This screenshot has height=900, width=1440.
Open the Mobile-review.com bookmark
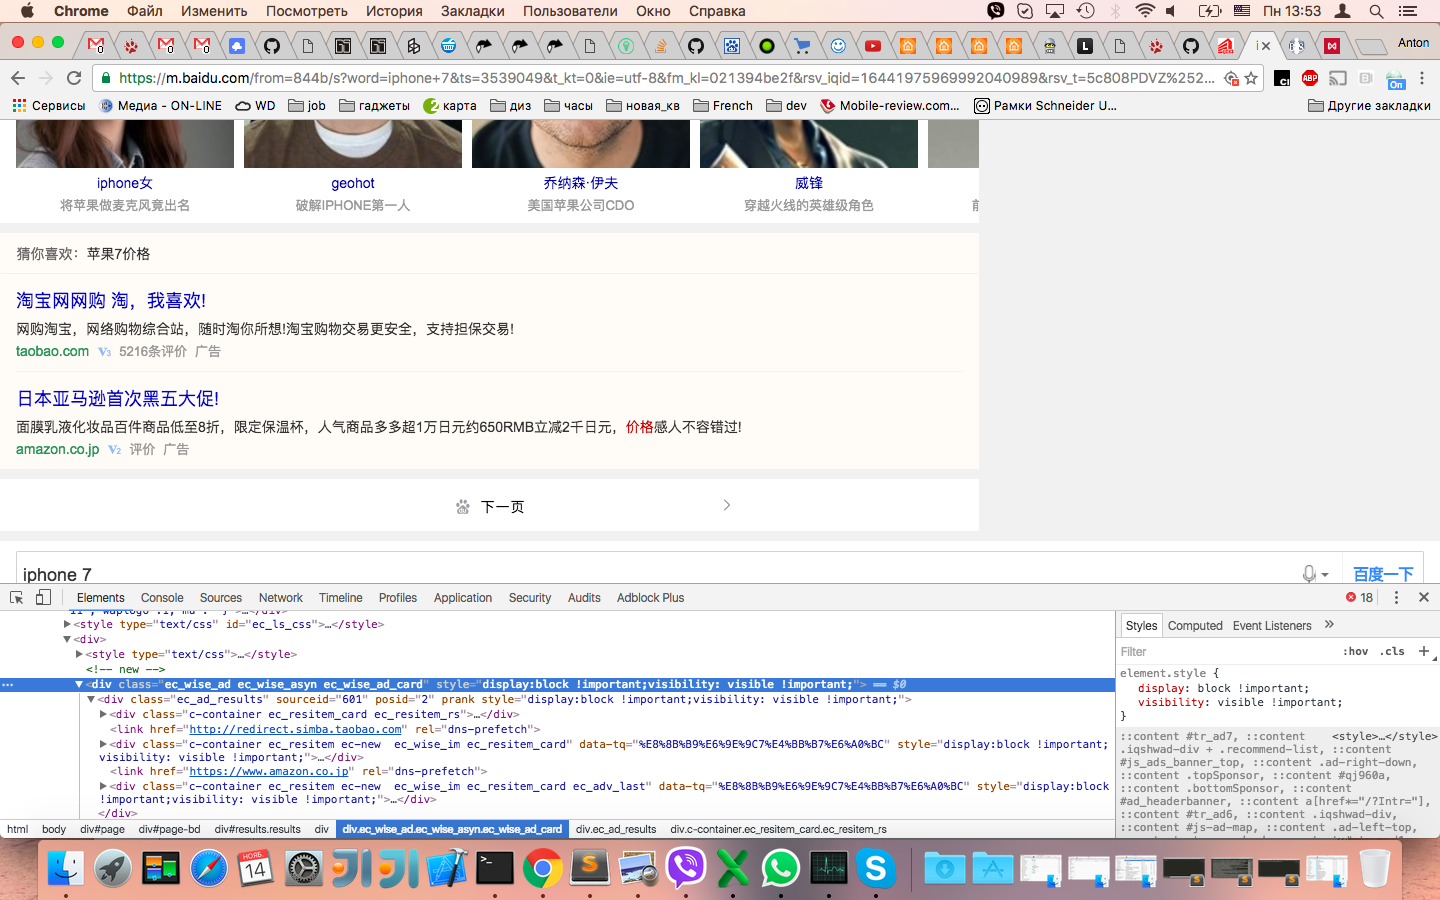pyautogui.click(x=890, y=105)
